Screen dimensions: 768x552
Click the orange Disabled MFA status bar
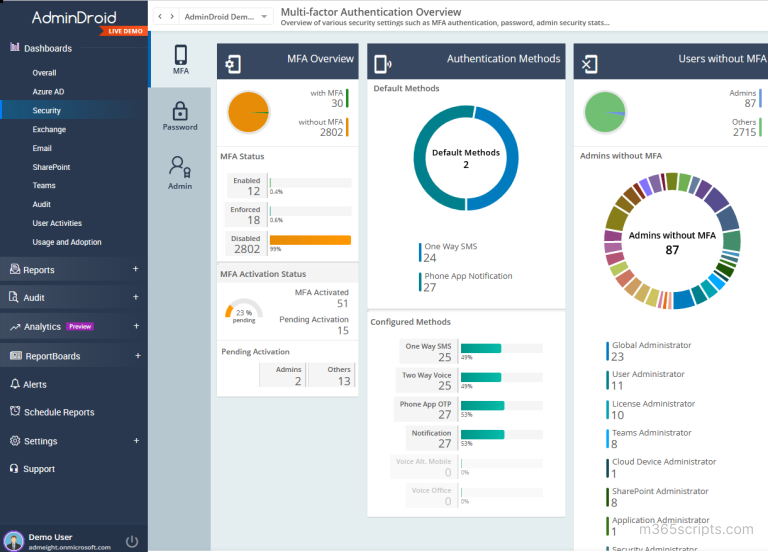[310, 240]
